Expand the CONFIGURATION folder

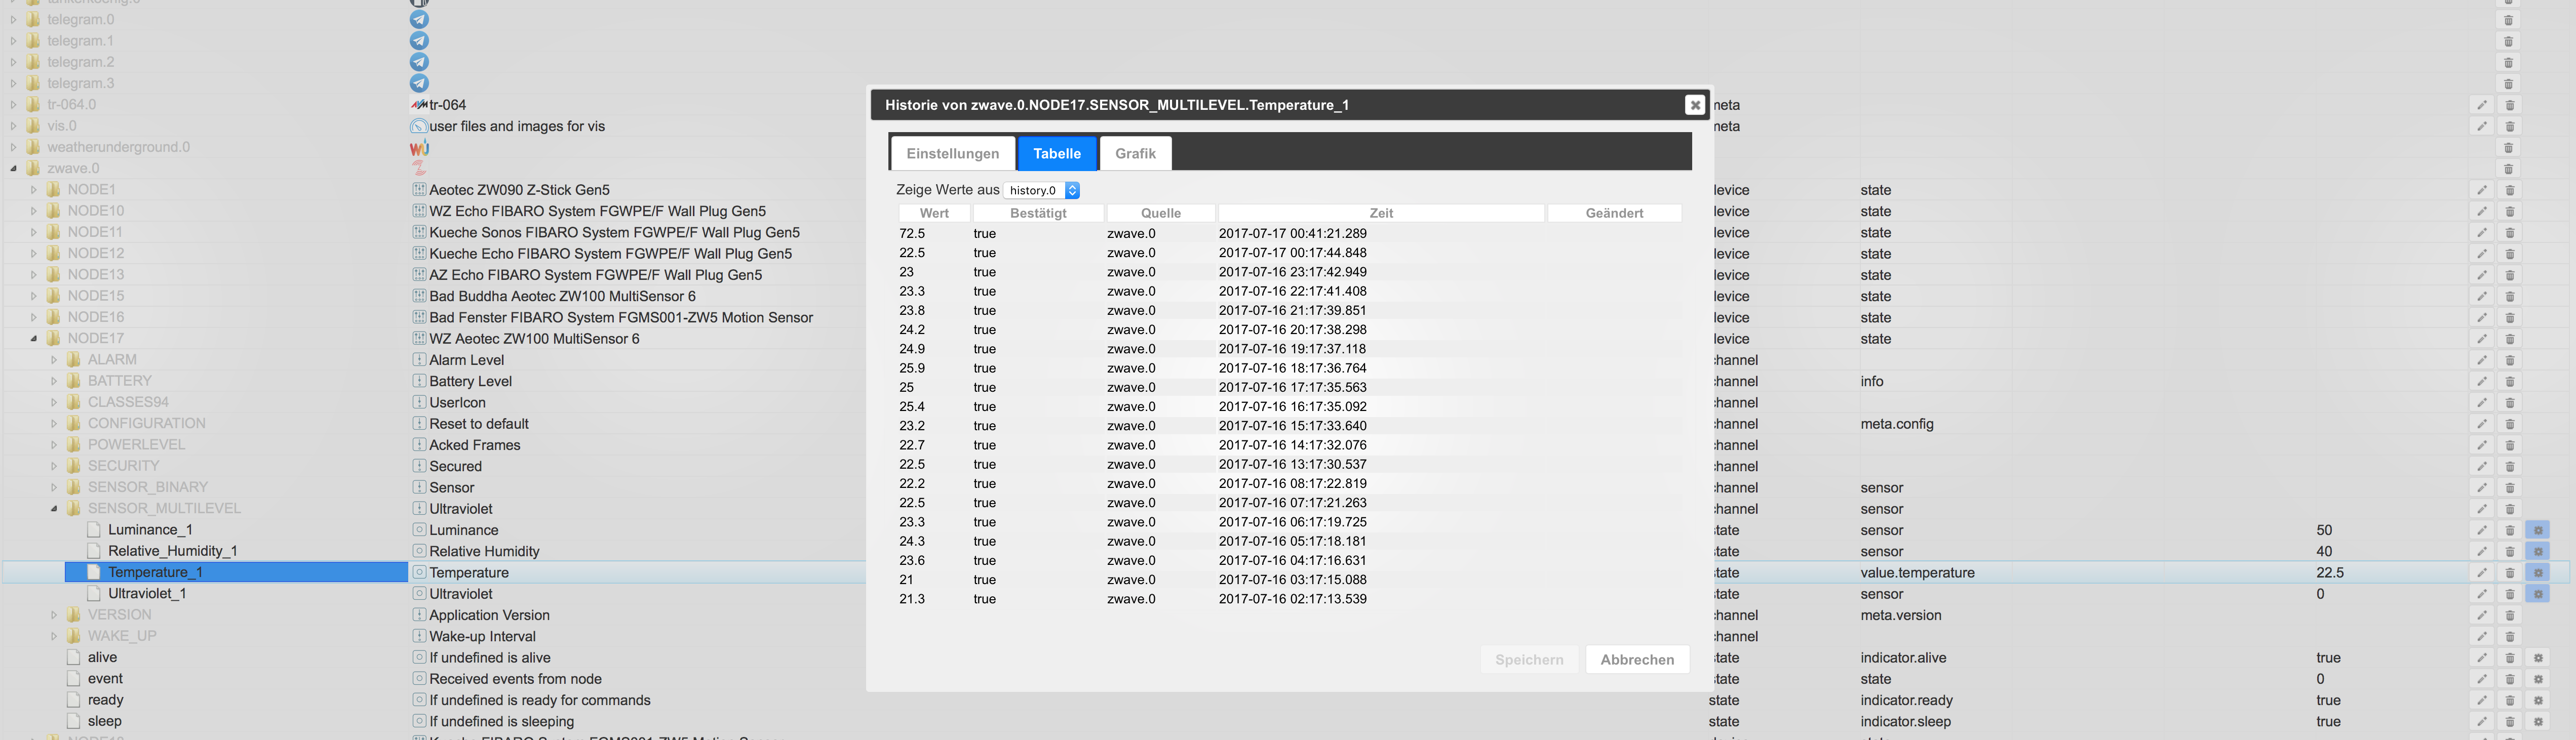tap(54, 423)
